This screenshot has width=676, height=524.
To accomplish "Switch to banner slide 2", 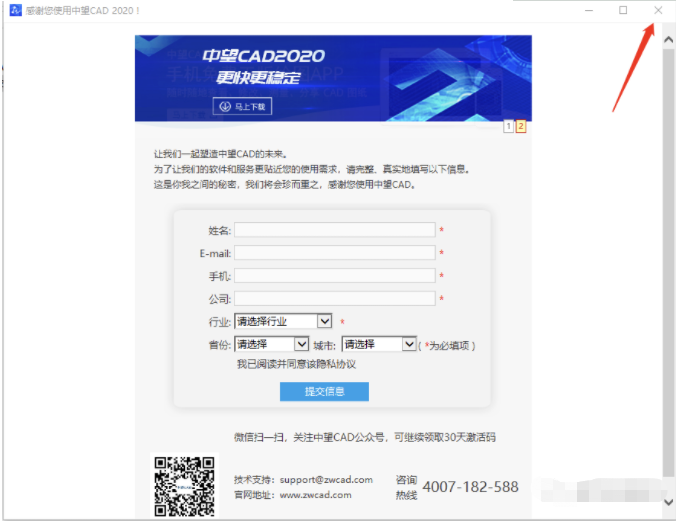I will tap(521, 126).
